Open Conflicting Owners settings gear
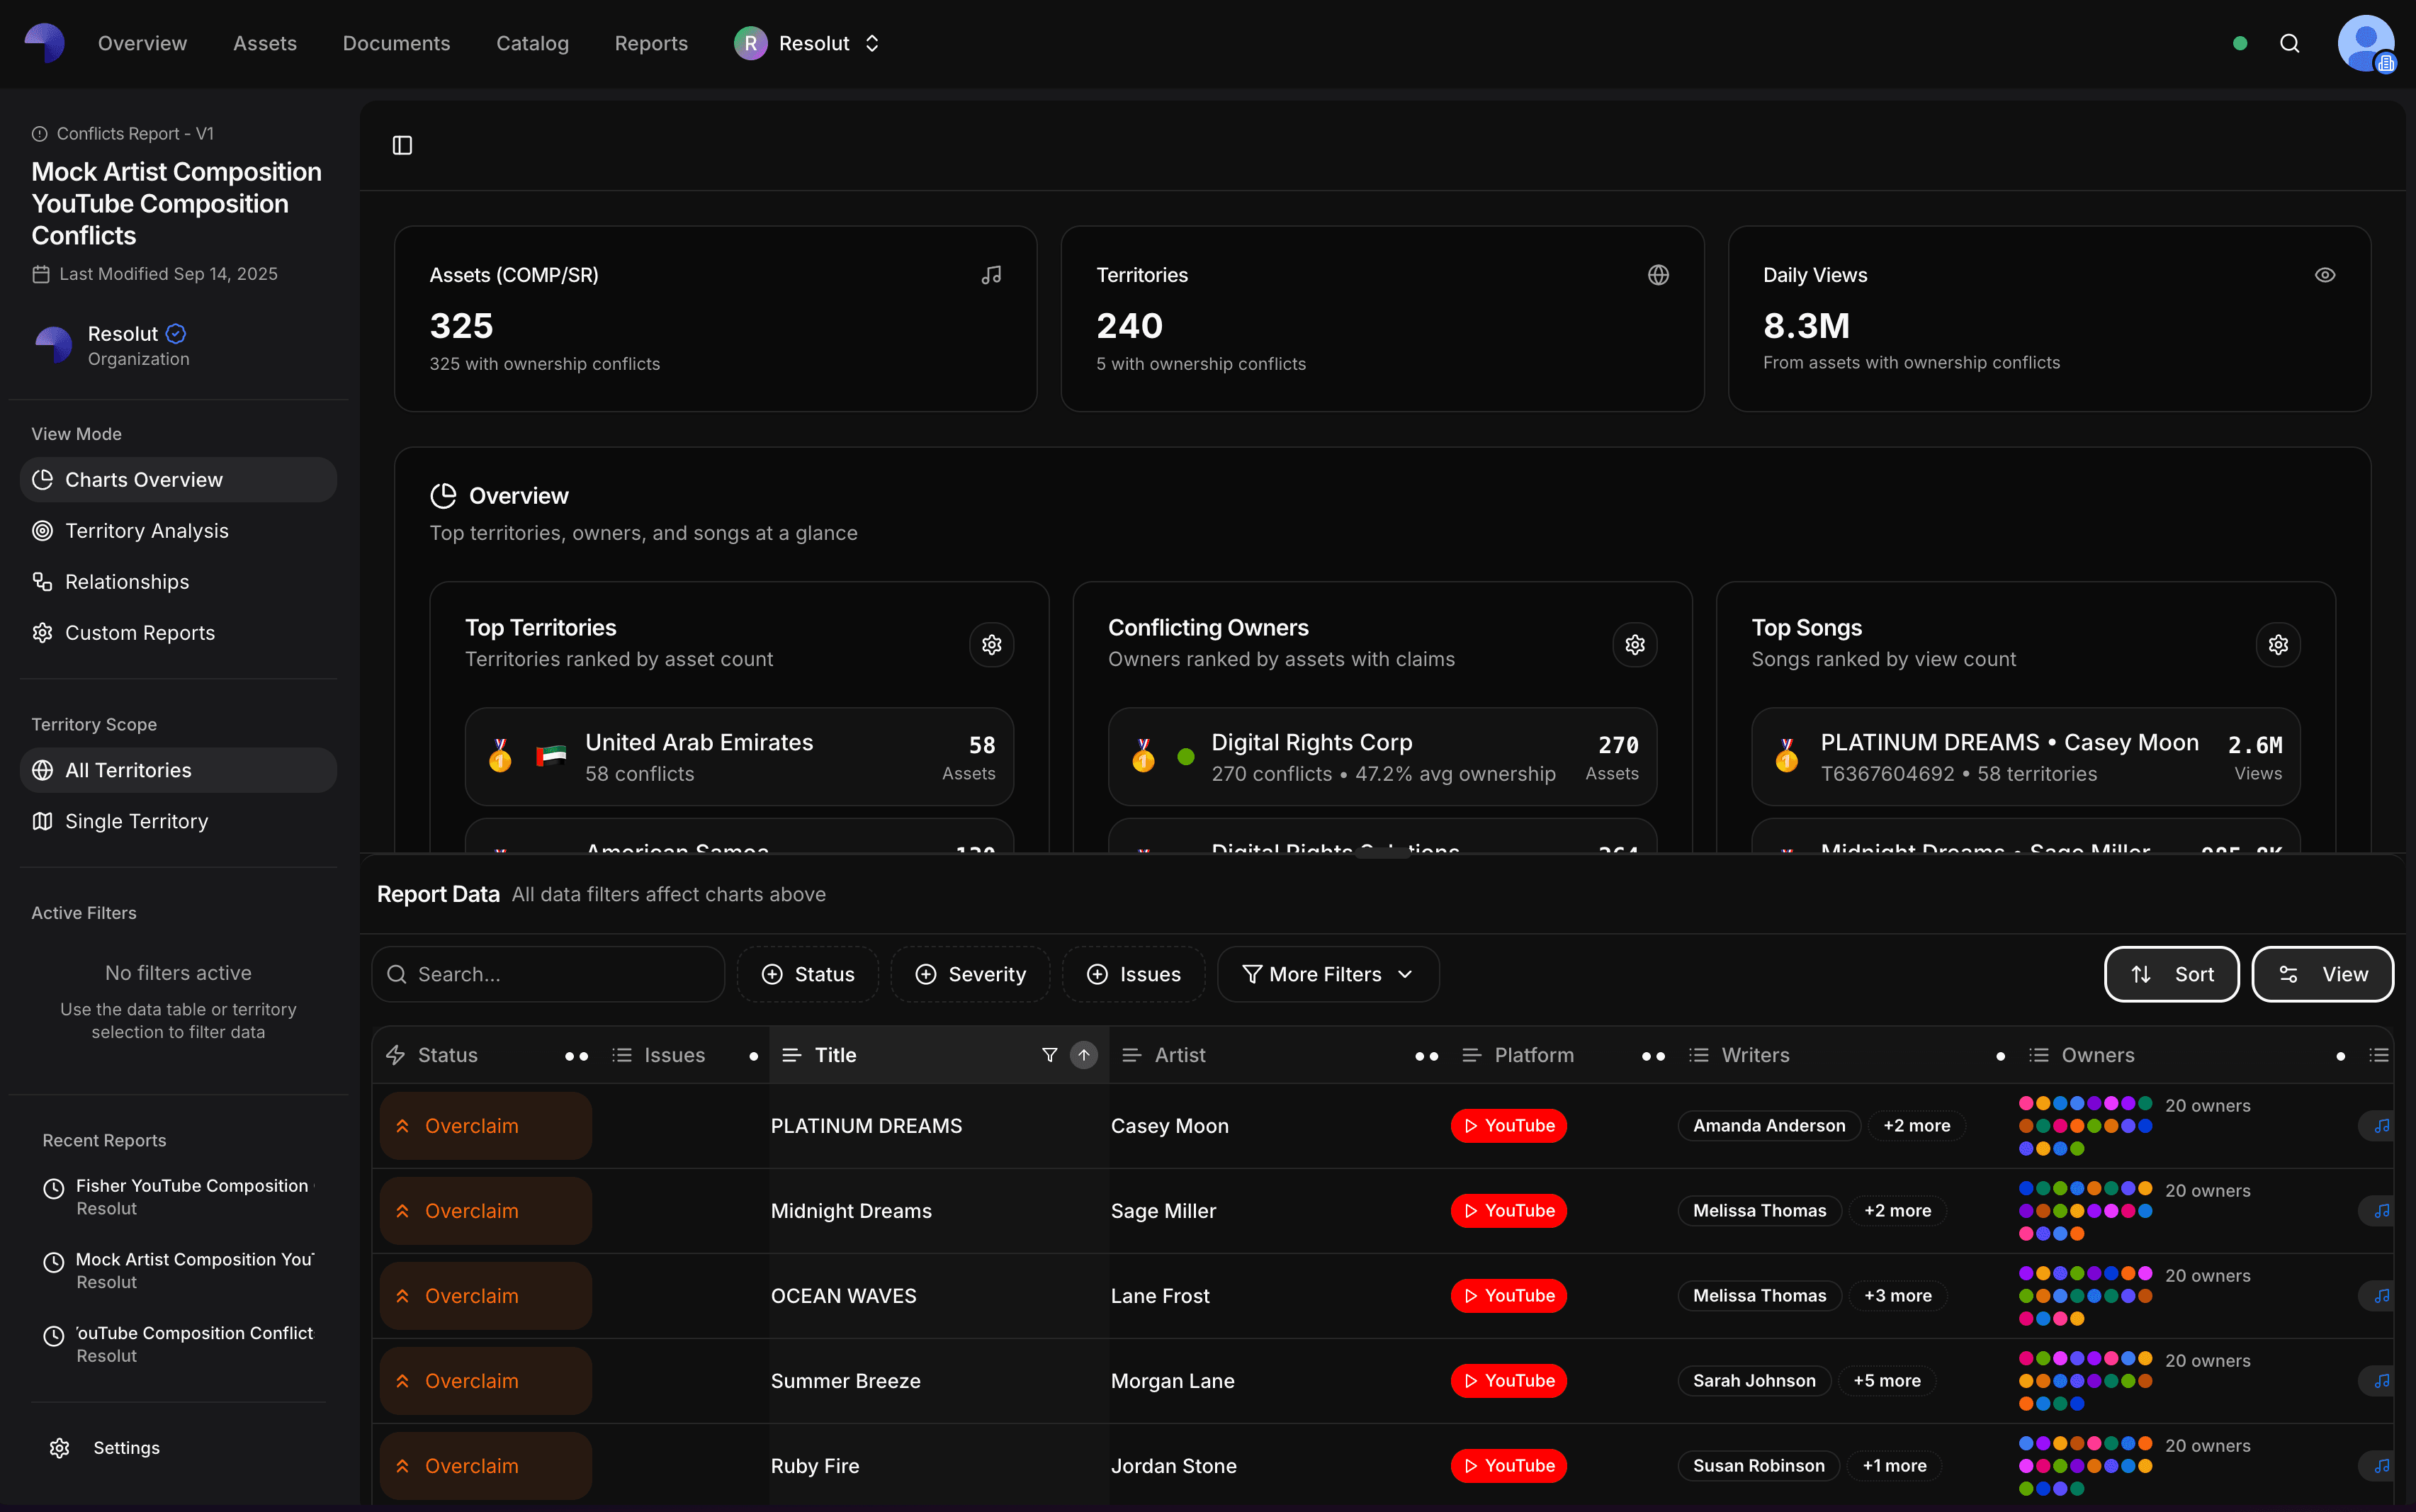 [x=1634, y=645]
